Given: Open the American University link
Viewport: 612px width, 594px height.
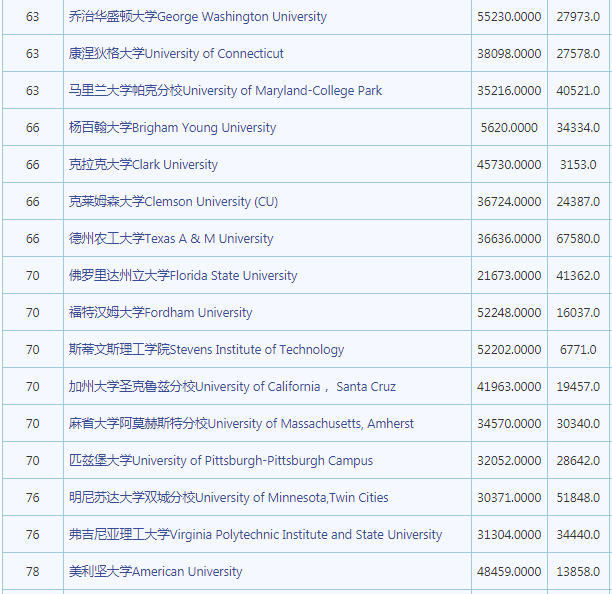Looking at the screenshot, I should [155, 572].
